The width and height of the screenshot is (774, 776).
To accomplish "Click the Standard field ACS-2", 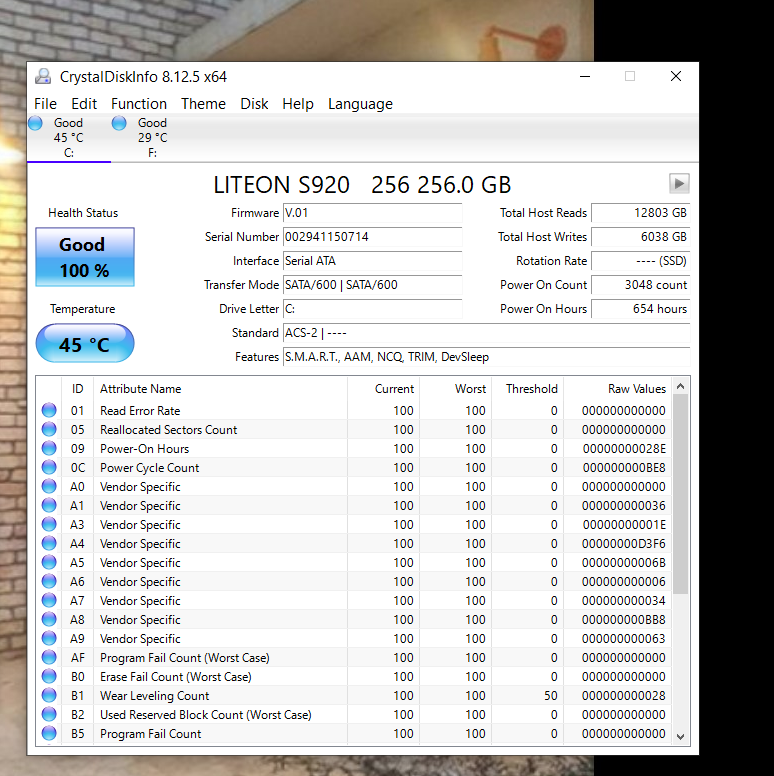I will tap(486, 333).
